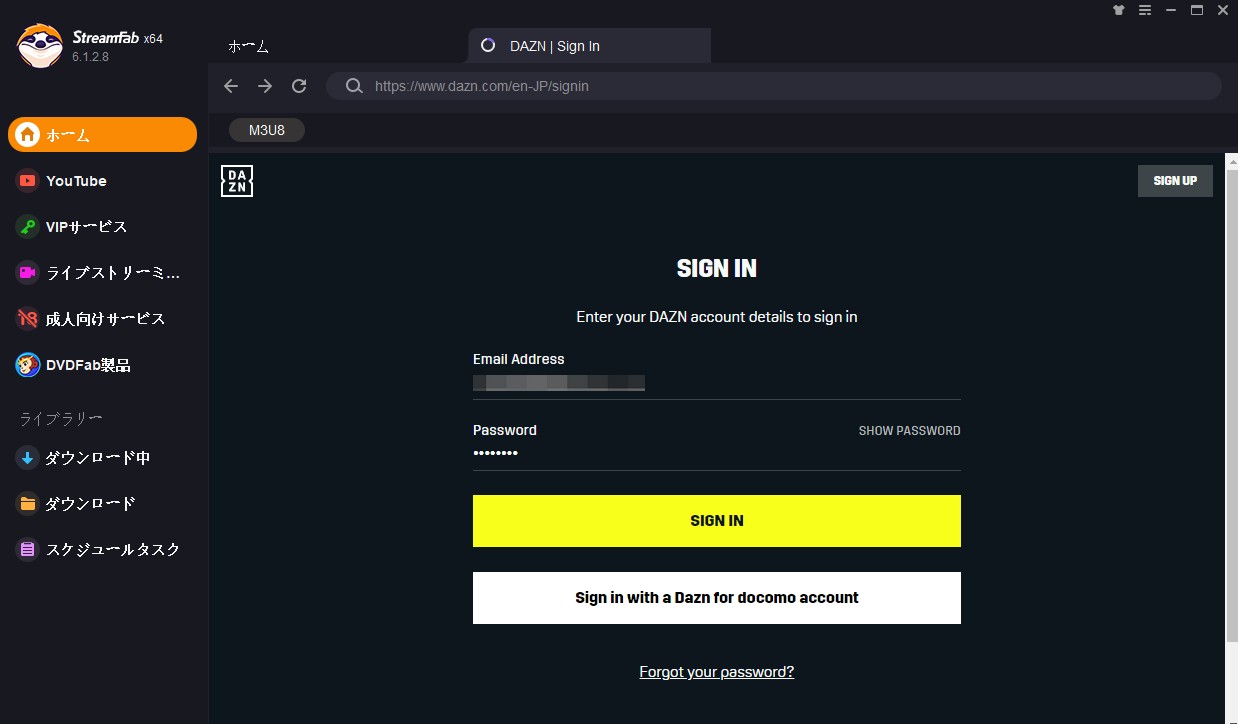Click the SIGN UP button
The width and height of the screenshot is (1238, 724).
coord(1175,181)
